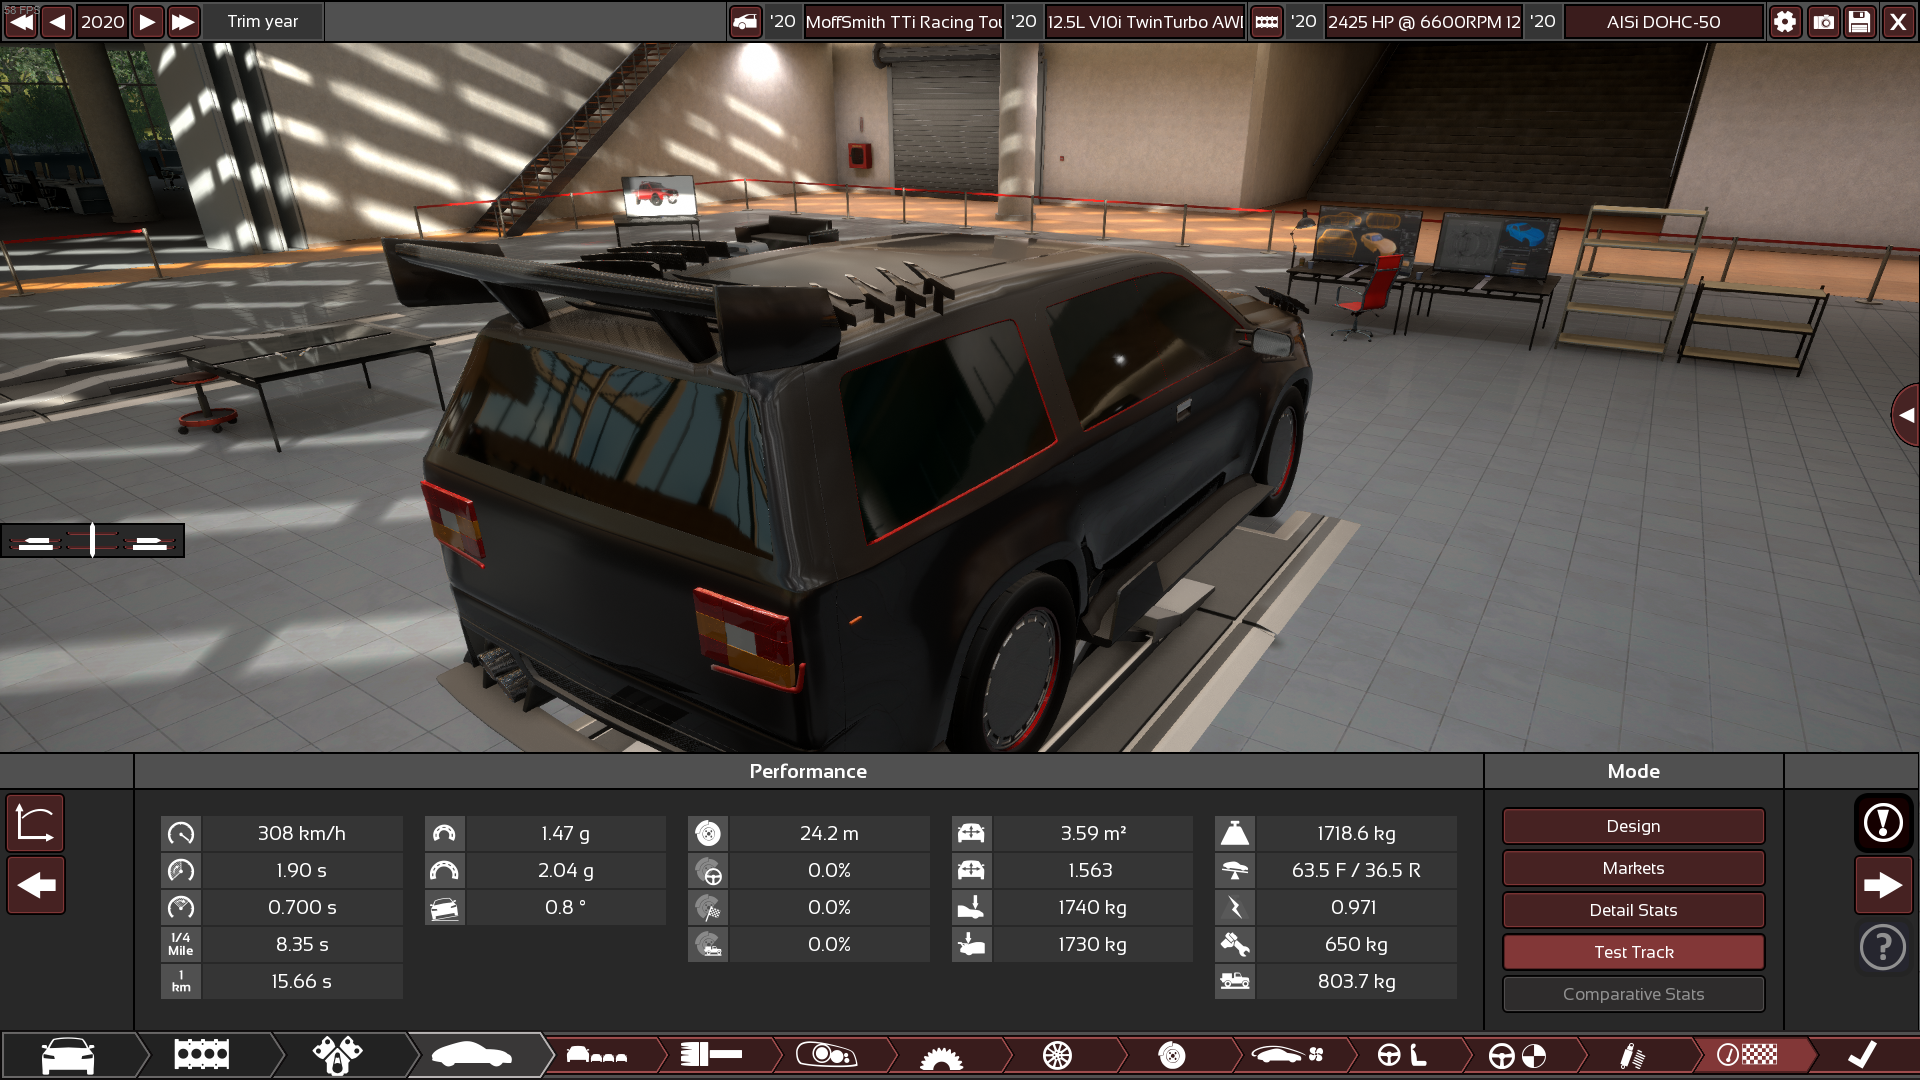This screenshot has width=1920, height=1080.
Task: Open the settings gear icon
Action: click(1785, 22)
